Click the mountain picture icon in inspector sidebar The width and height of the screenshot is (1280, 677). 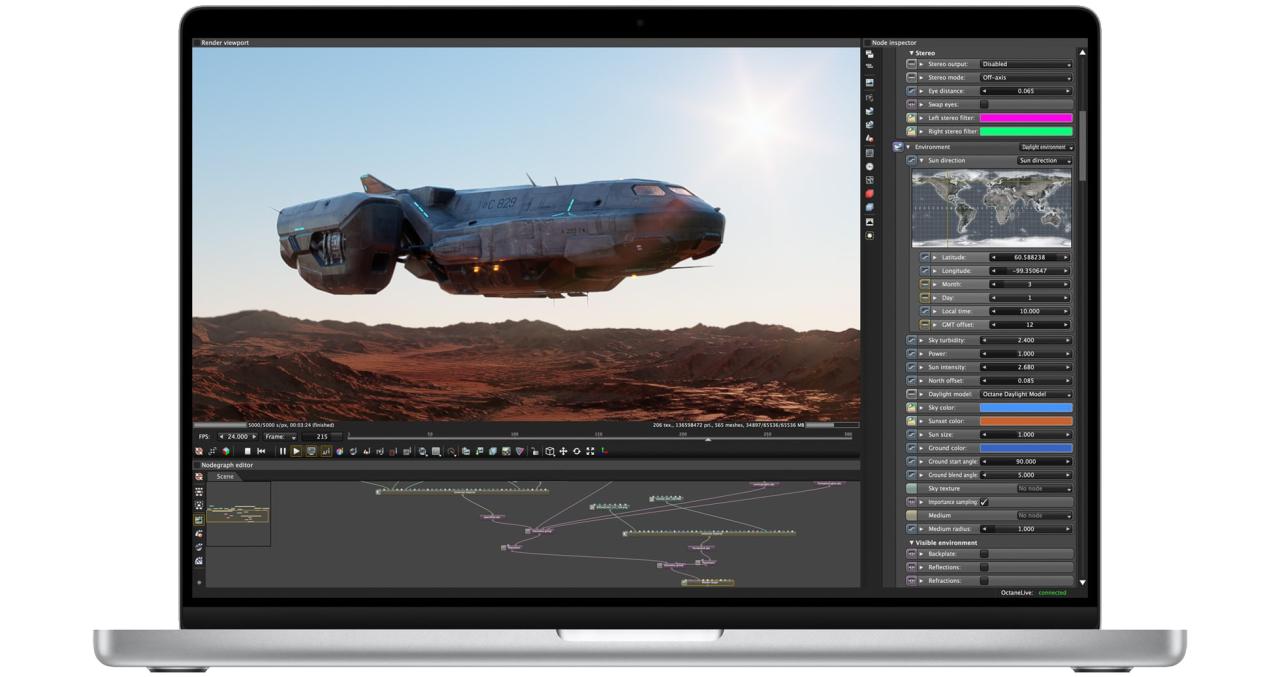click(x=869, y=221)
